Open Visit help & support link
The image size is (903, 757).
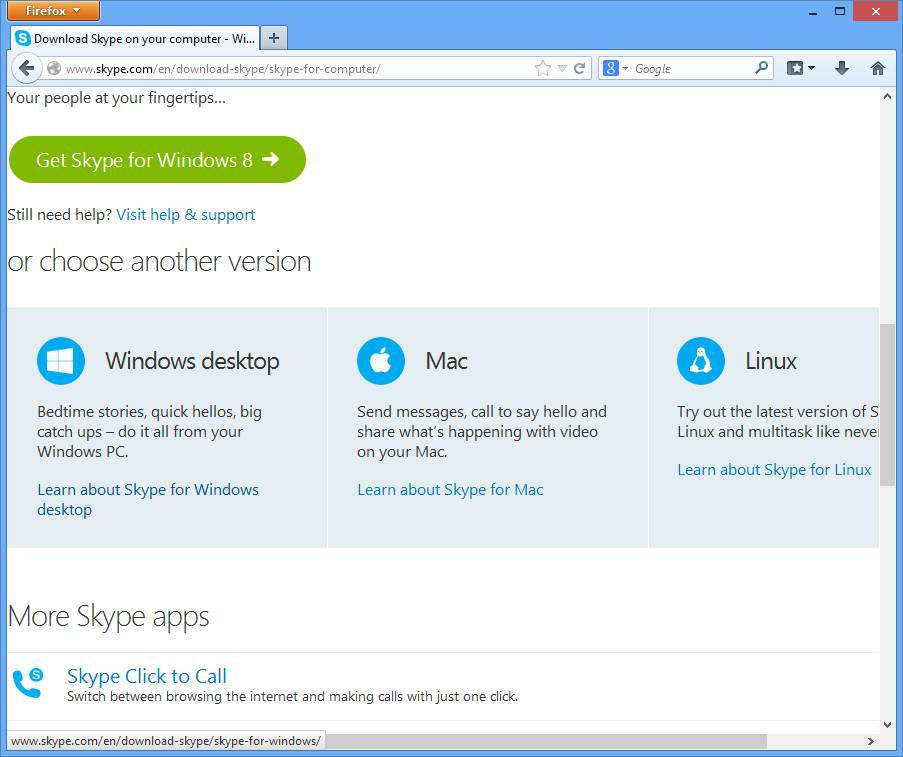point(185,215)
